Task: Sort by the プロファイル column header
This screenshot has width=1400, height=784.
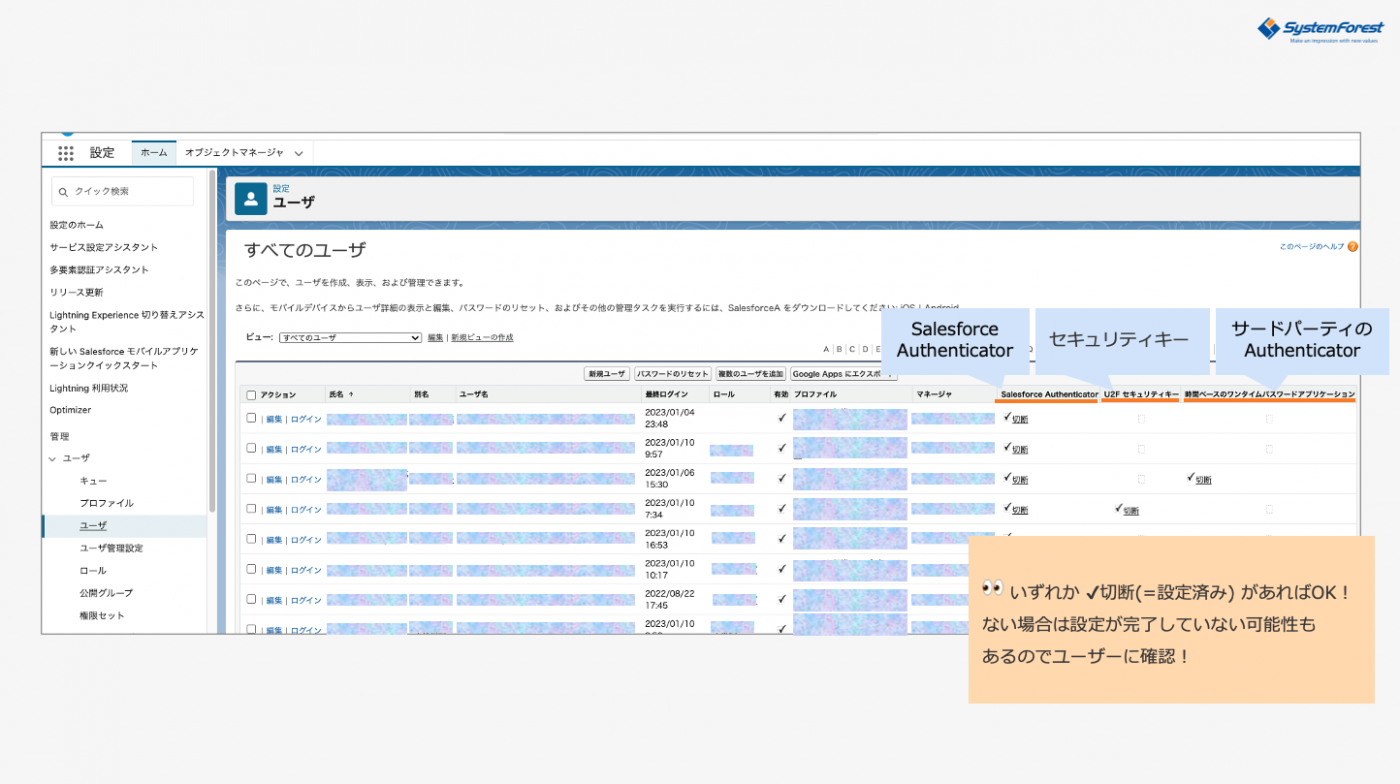Action: click(x=816, y=395)
